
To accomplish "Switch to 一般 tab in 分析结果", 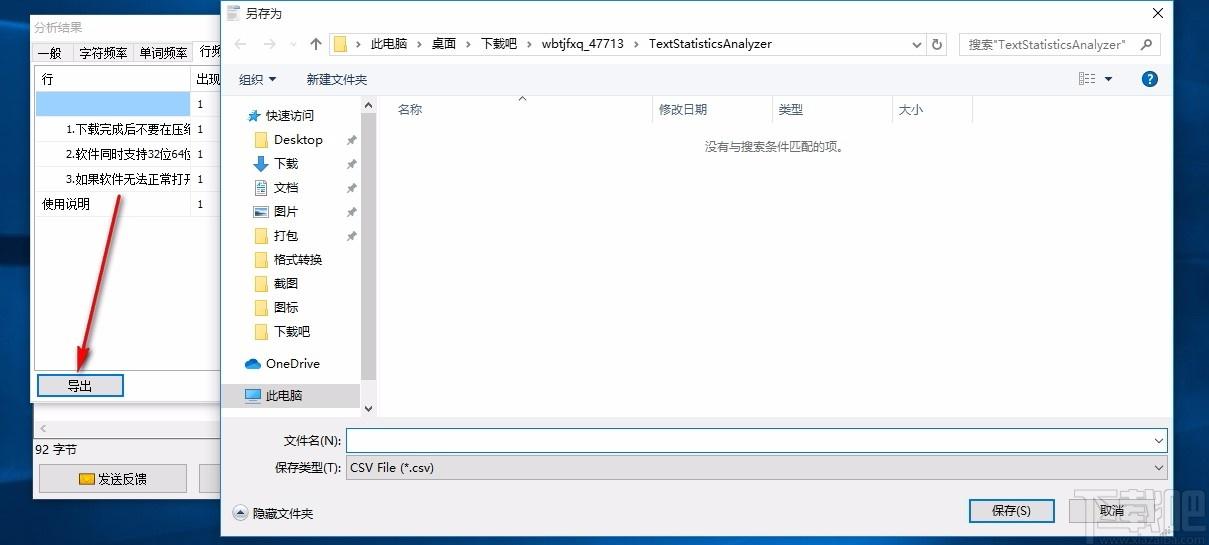I will pos(50,54).
